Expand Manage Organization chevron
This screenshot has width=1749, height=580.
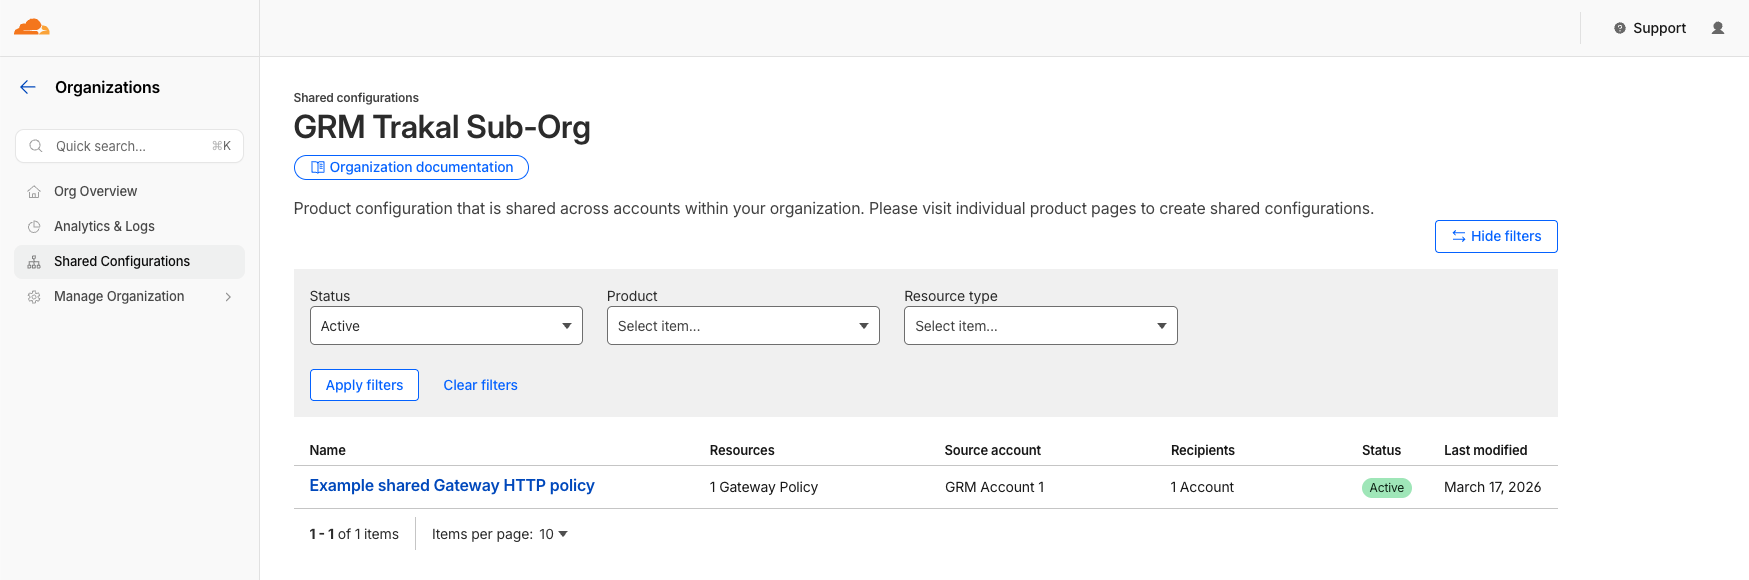(x=228, y=297)
